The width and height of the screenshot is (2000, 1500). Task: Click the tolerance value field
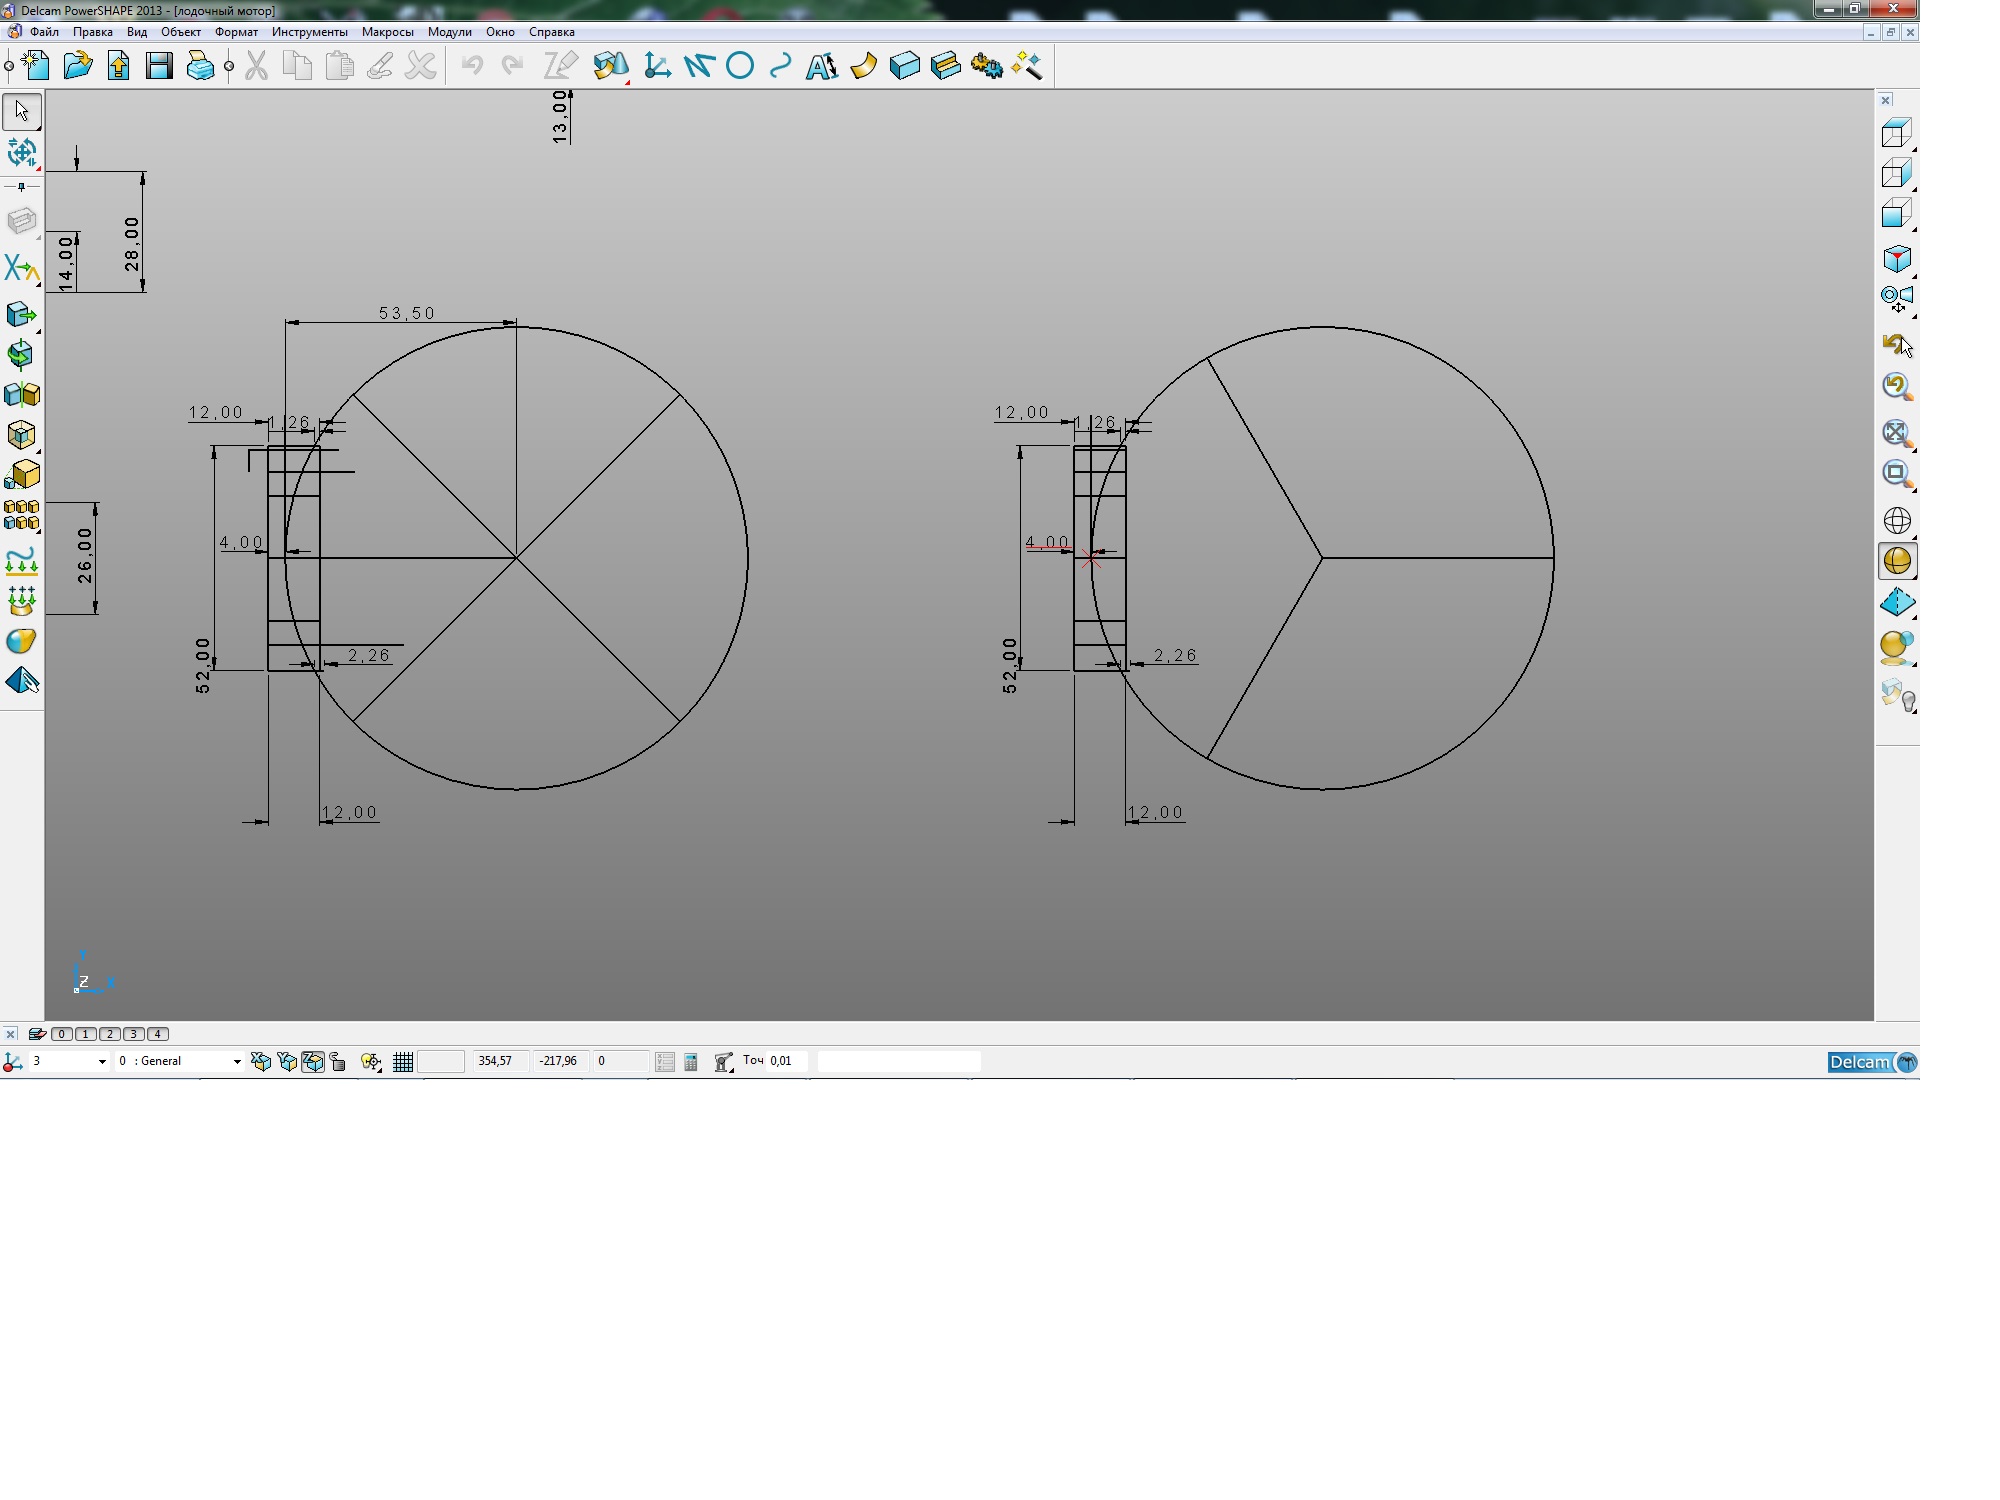[x=786, y=1061]
